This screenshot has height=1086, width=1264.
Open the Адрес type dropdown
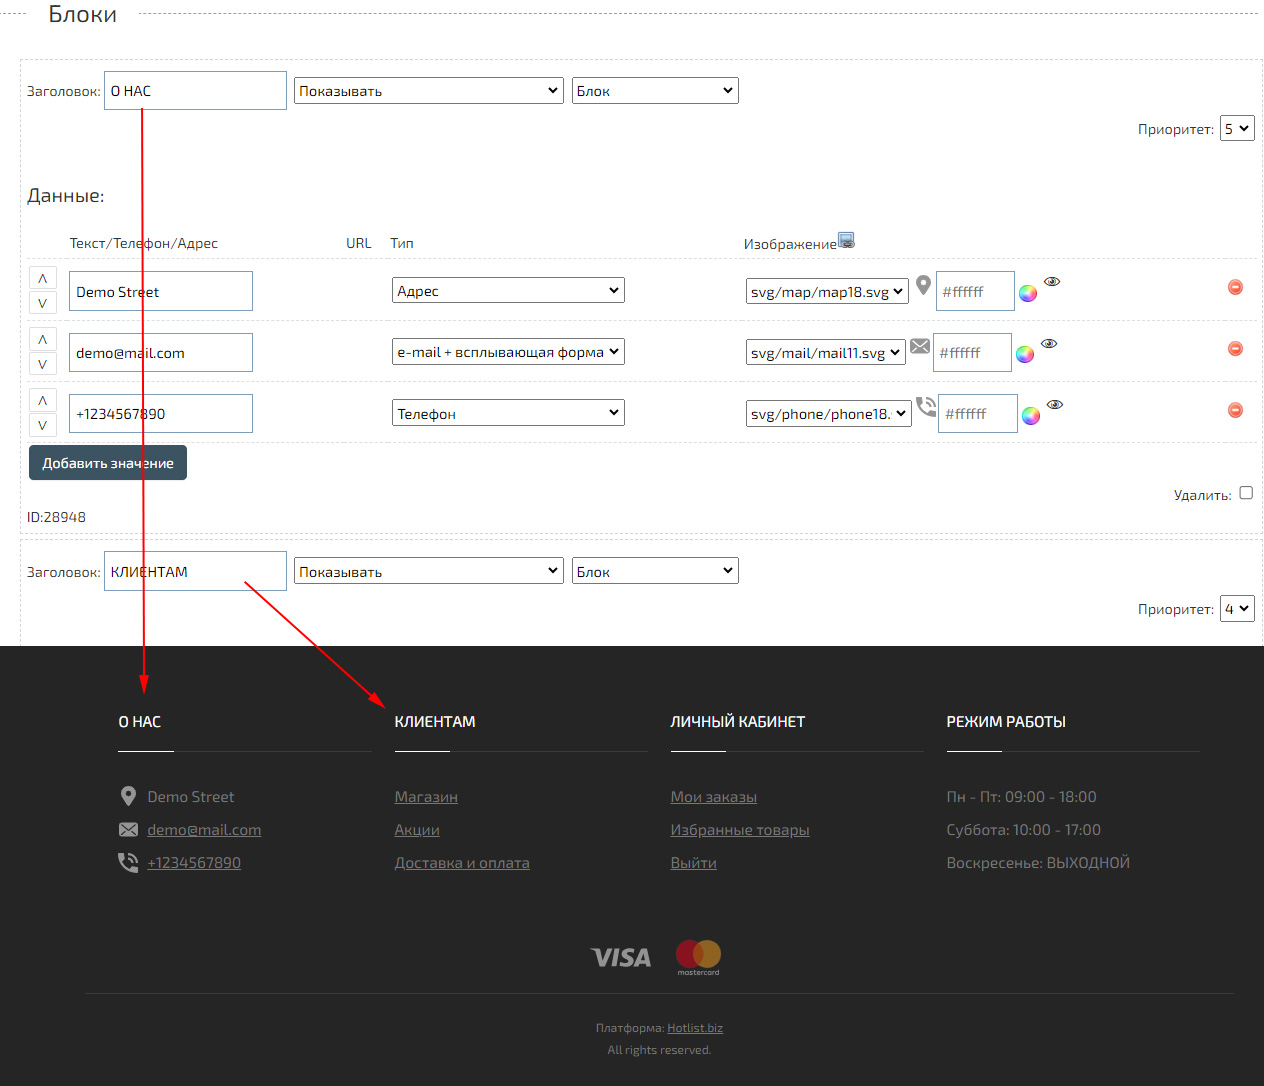508,291
